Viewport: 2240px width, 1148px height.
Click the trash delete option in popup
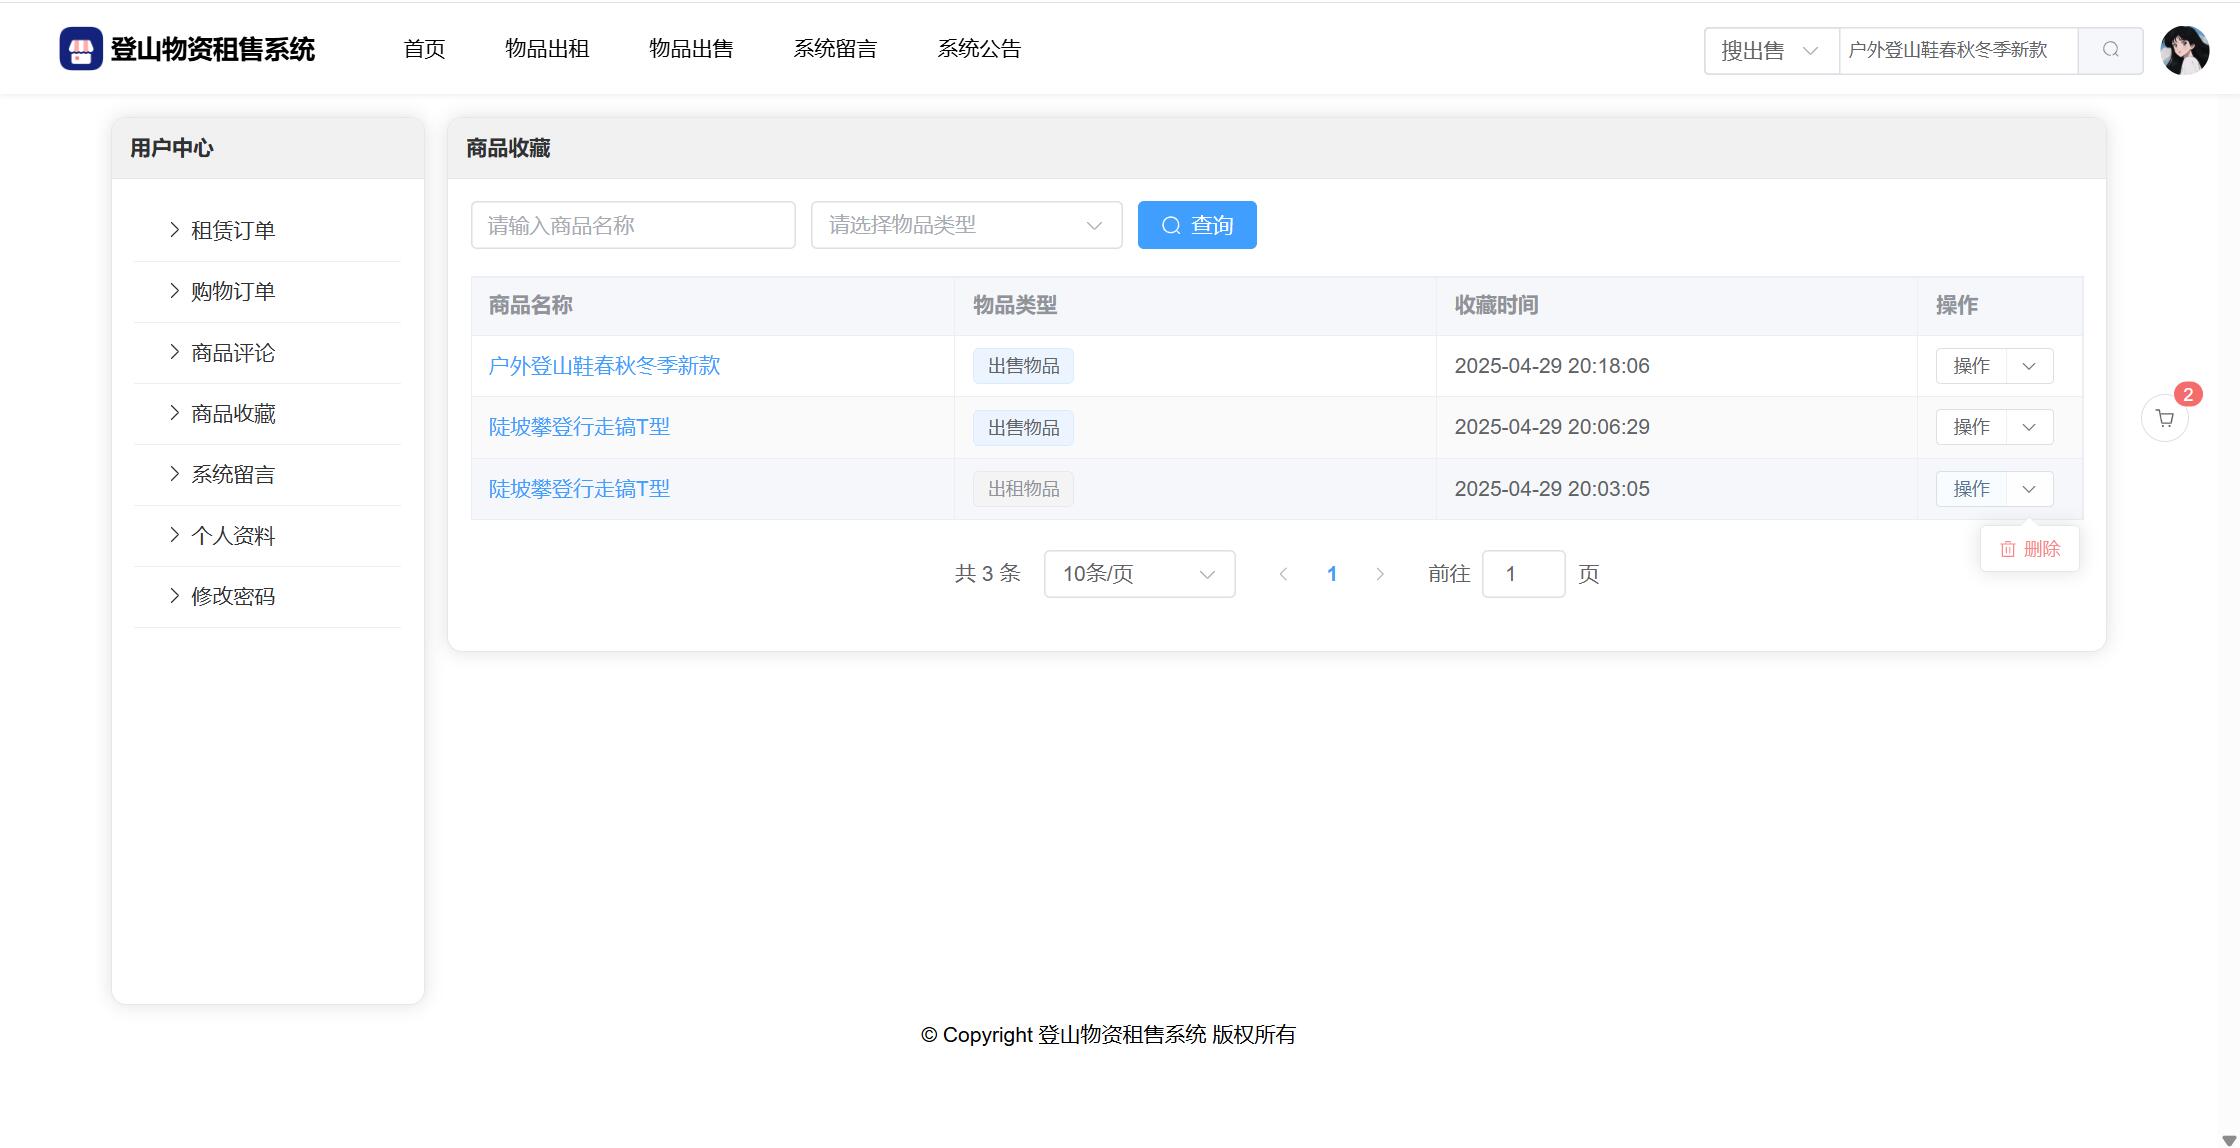tap(2029, 549)
